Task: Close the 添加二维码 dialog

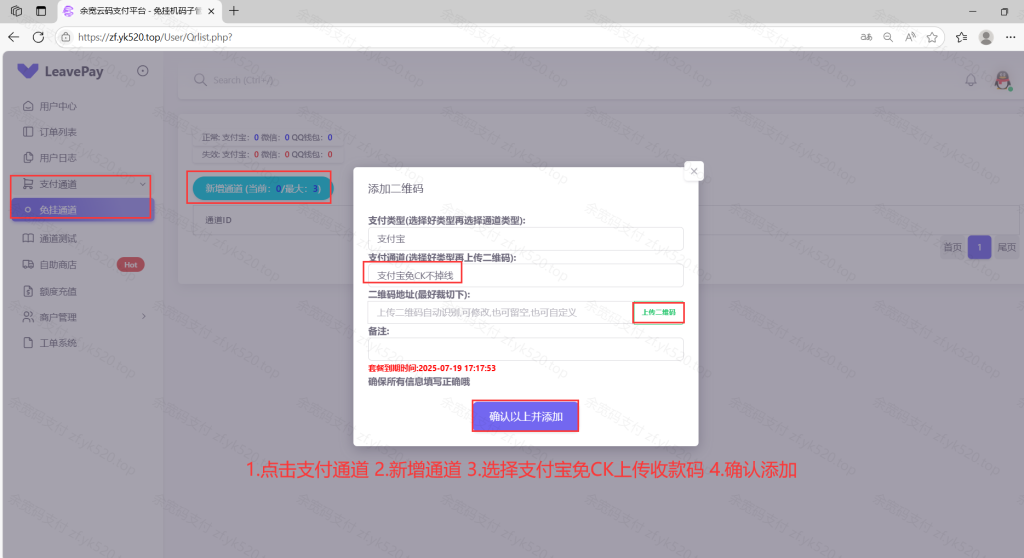Action: (694, 171)
